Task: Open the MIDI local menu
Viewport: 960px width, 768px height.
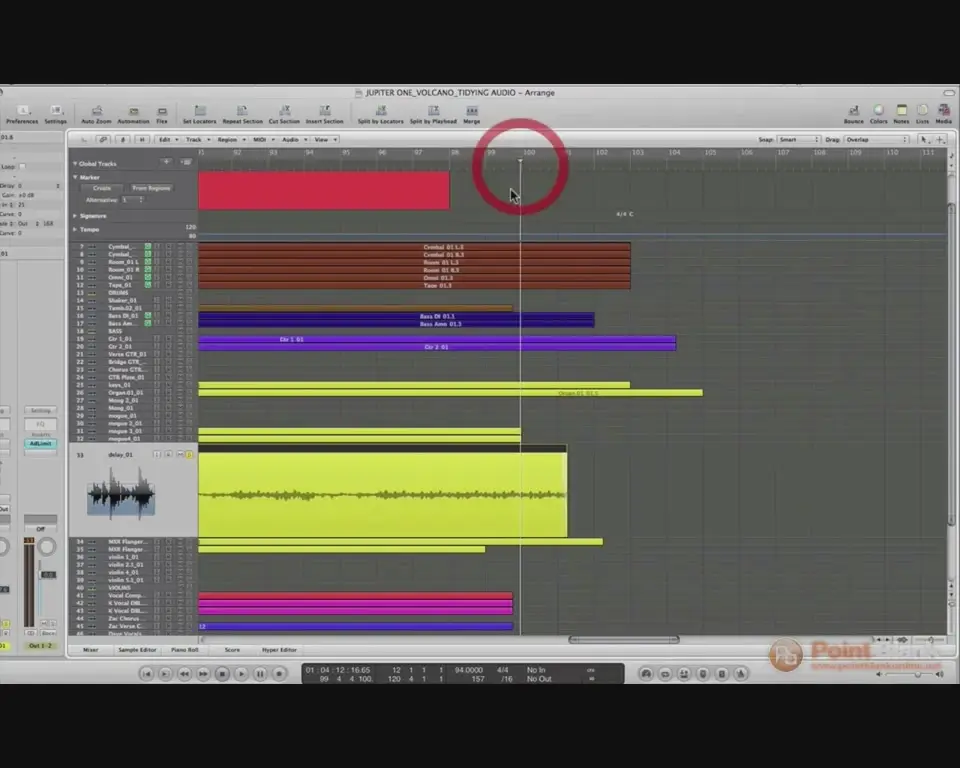Action: (263, 140)
